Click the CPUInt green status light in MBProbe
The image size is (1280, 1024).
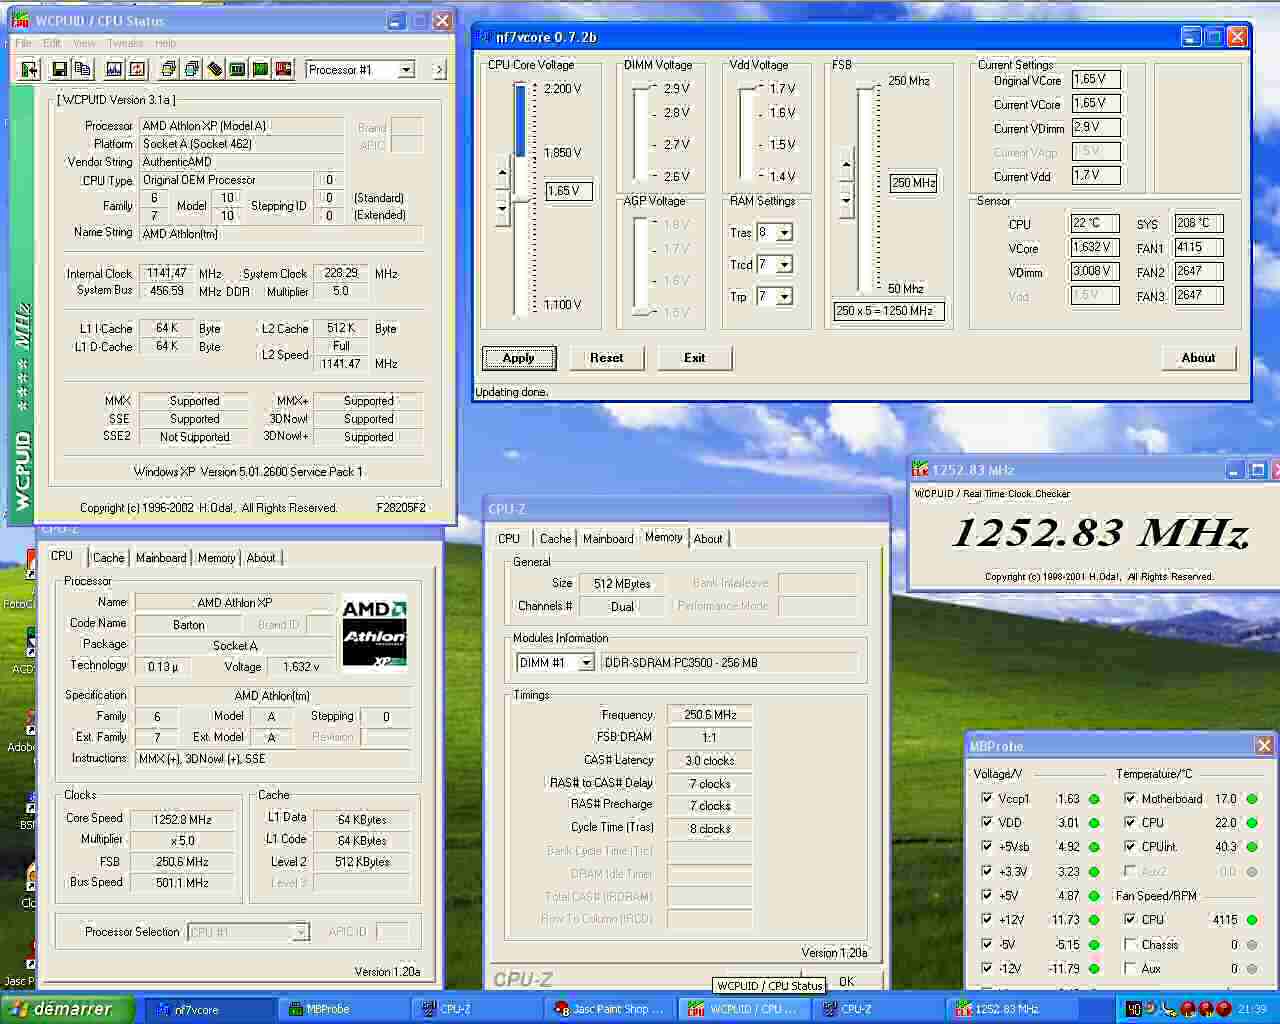(1250, 847)
